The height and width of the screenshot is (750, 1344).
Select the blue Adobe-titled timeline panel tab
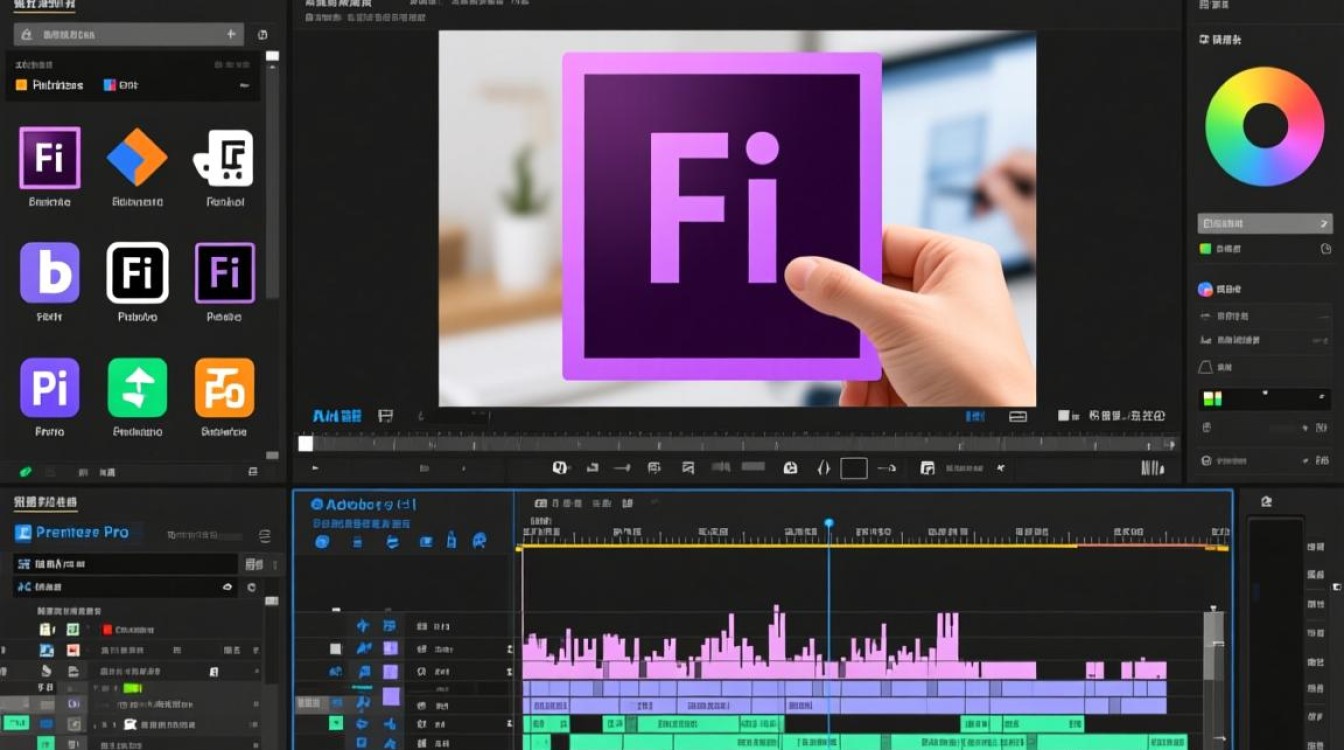[x=363, y=505]
